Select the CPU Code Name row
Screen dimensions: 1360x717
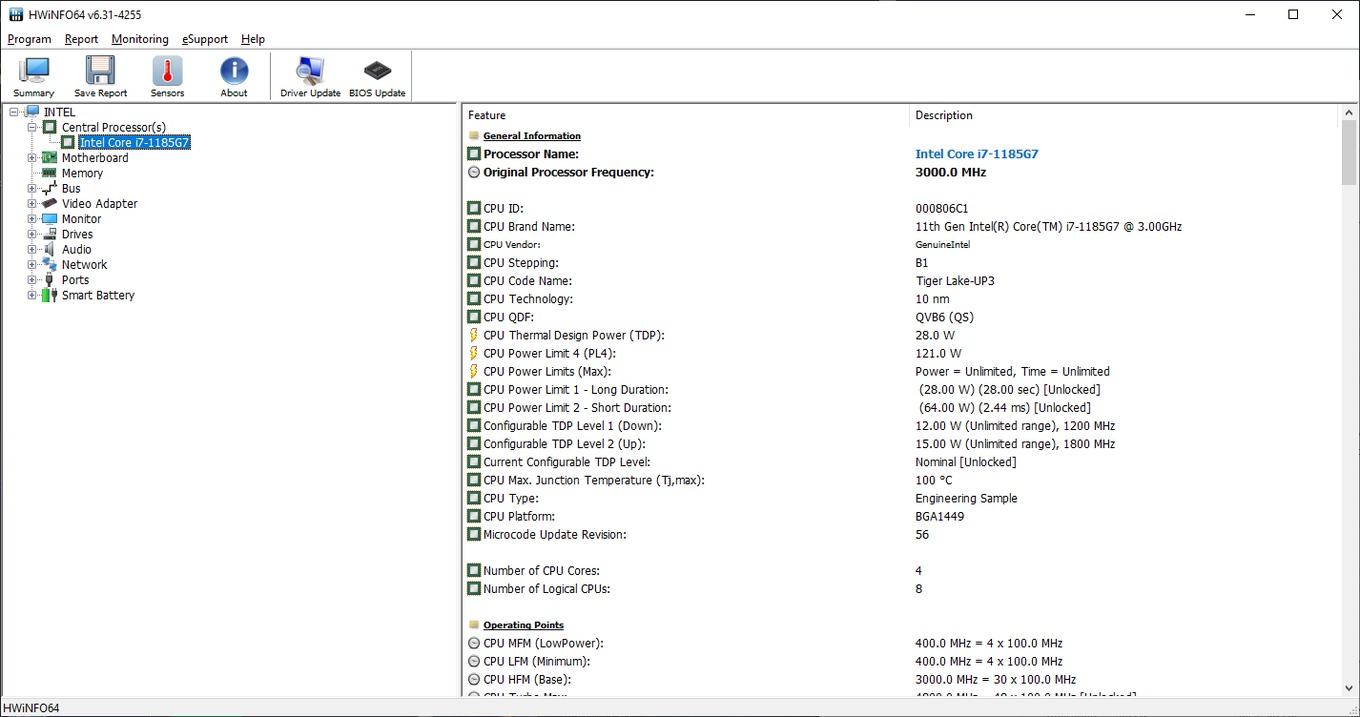(900, 281)
